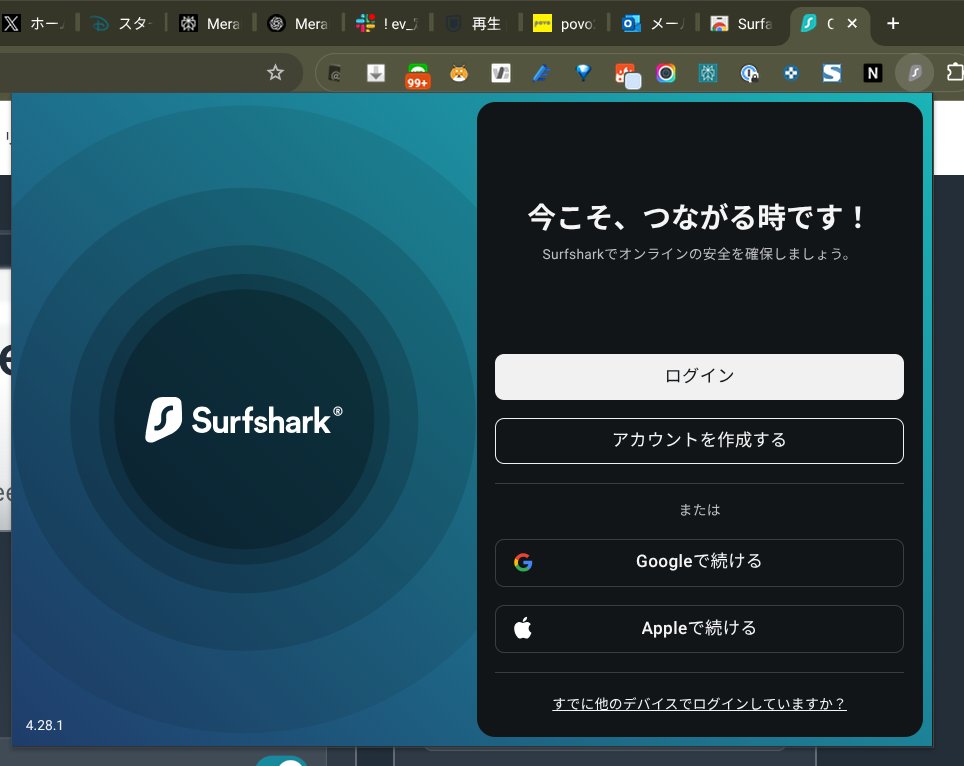Viewport: 964px width, 766px height.
Task: Click the heading 今こそ、つながる時です！
Action: [x=699, y=217]
